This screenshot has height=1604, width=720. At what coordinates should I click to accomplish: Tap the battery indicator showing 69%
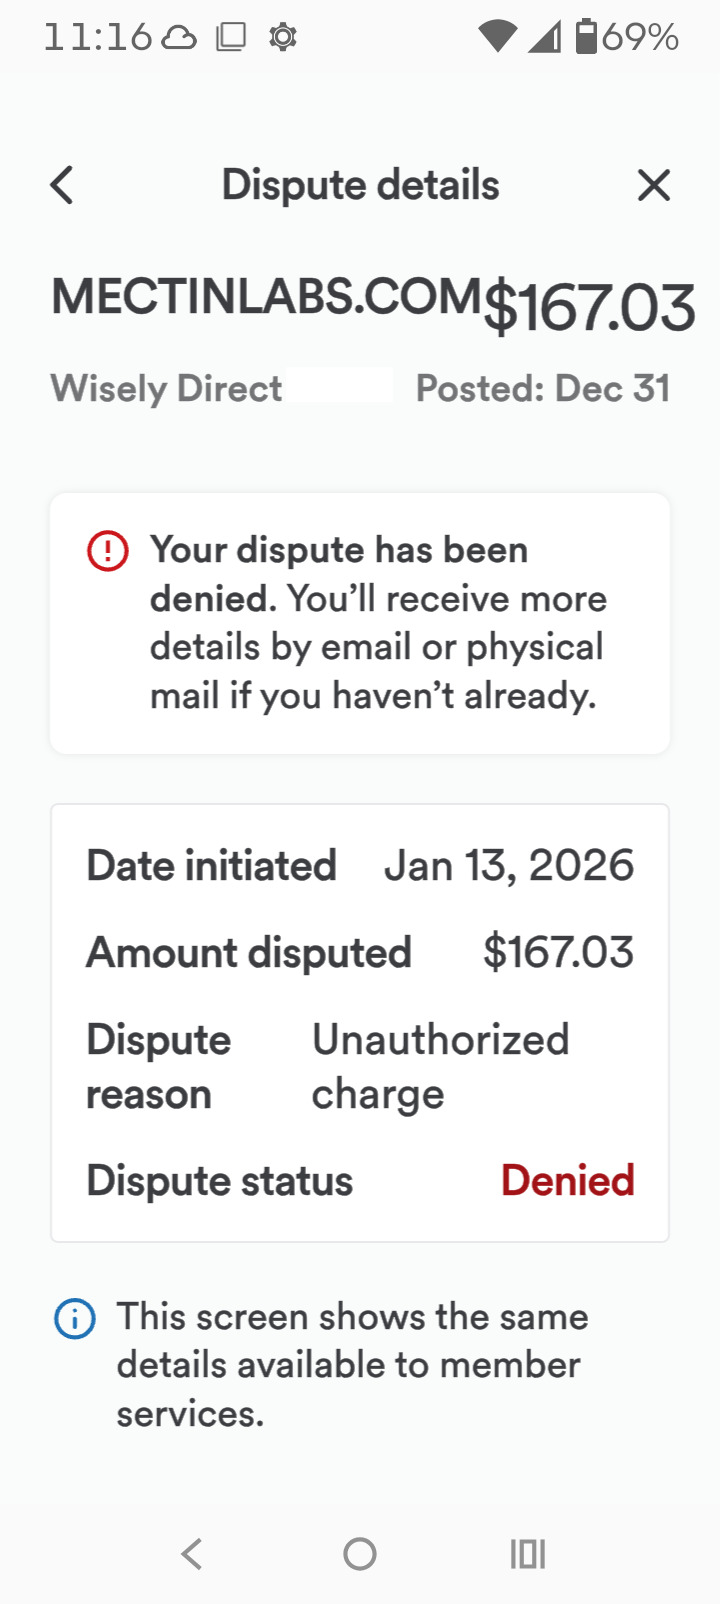628,38
